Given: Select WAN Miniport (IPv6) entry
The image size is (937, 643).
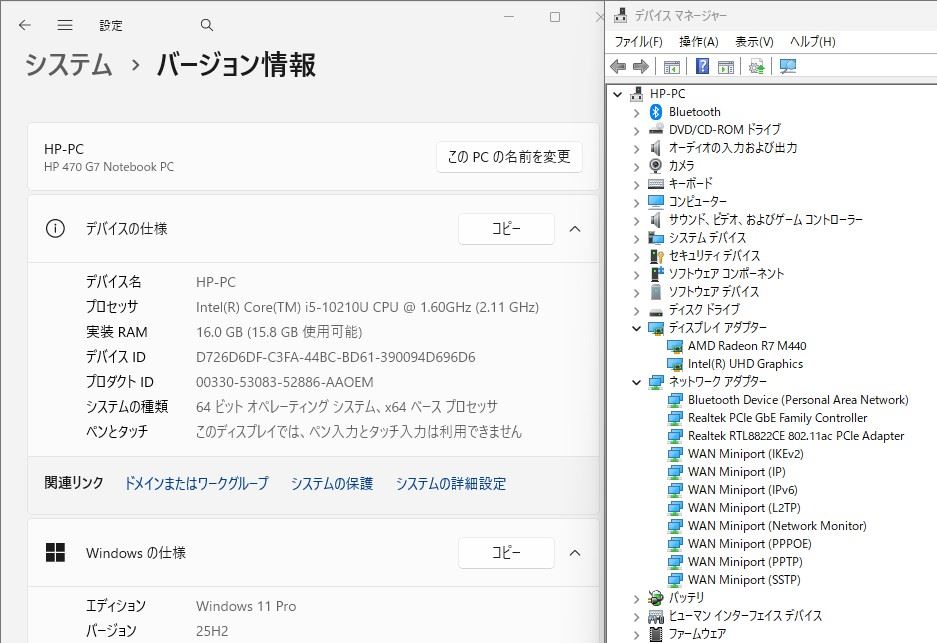Looking at the screenshot, I should coord(742,489).
